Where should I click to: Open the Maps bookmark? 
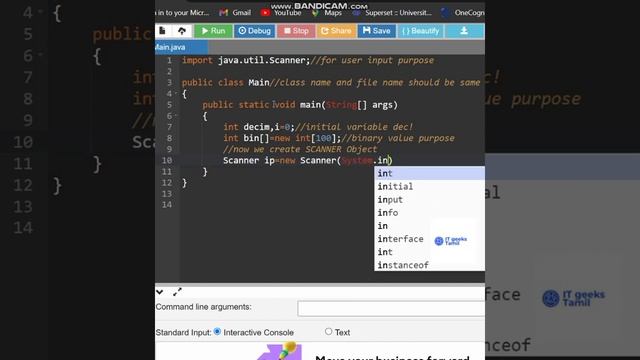pyautogui.click(x=327, y=13)
